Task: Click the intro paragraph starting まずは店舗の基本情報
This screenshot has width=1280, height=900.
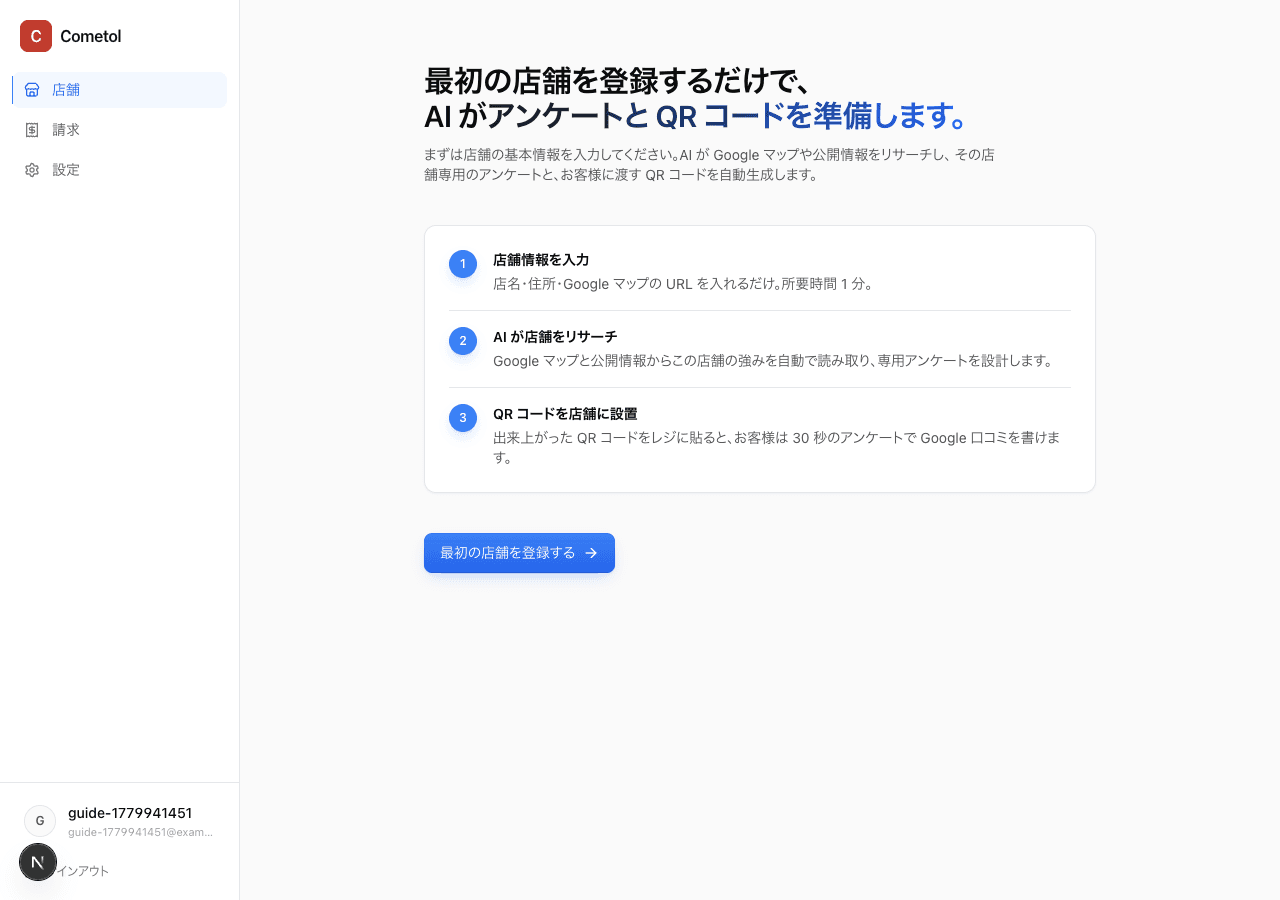Action: pyautogui.click(x=709, y=165)
